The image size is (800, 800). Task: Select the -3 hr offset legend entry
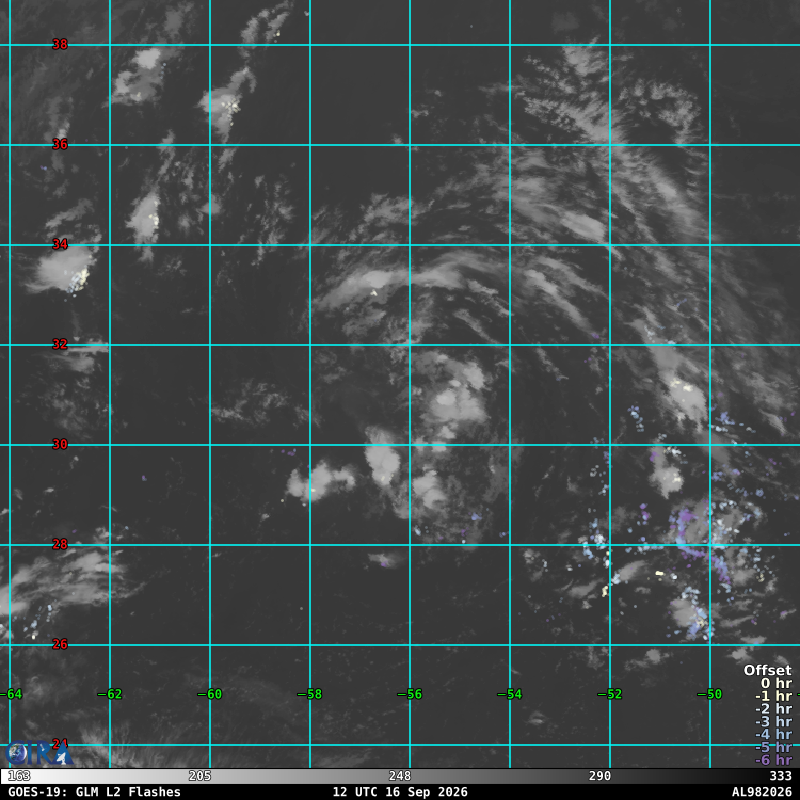(x=773, y=721)
